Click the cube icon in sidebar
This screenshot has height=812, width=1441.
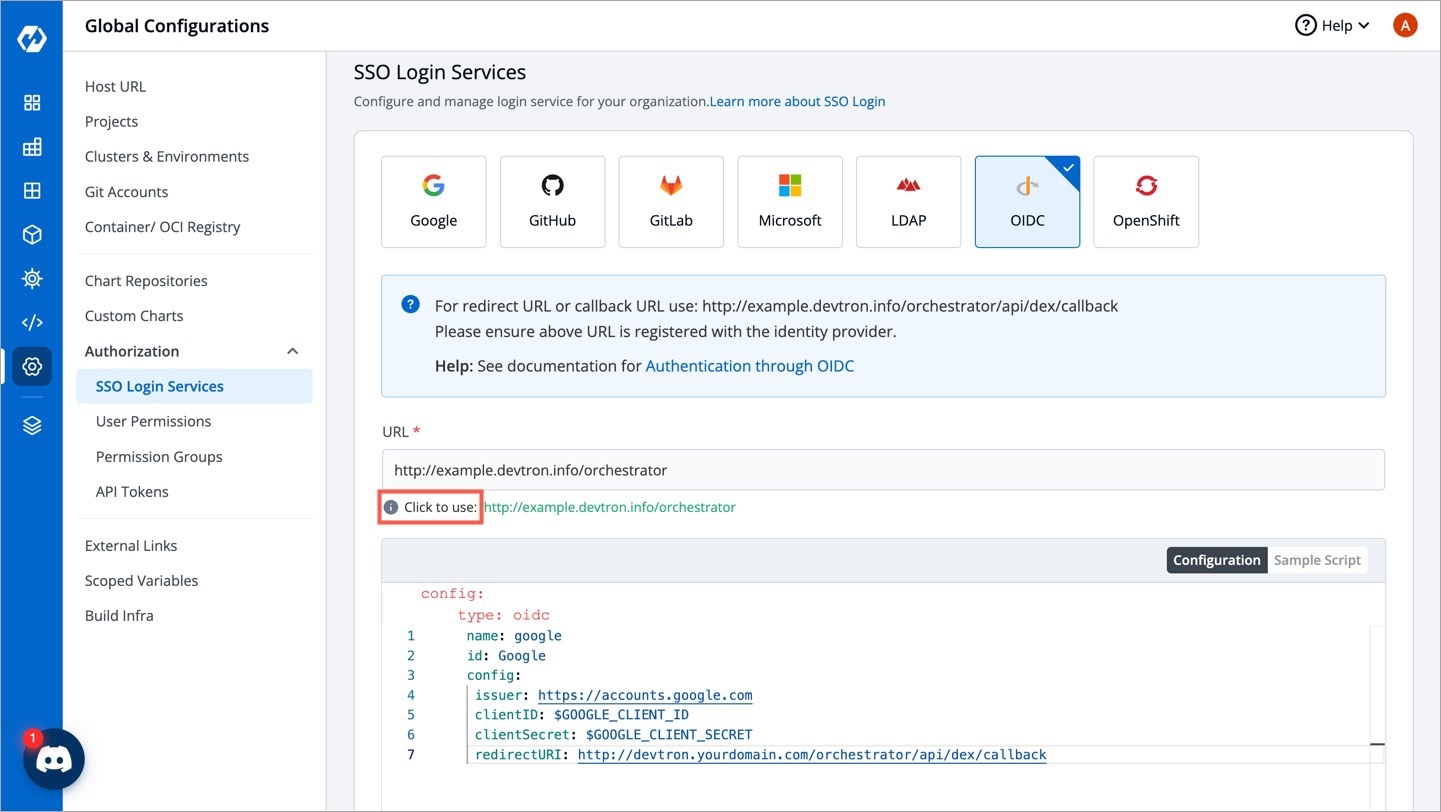click(x=32, y=235)
